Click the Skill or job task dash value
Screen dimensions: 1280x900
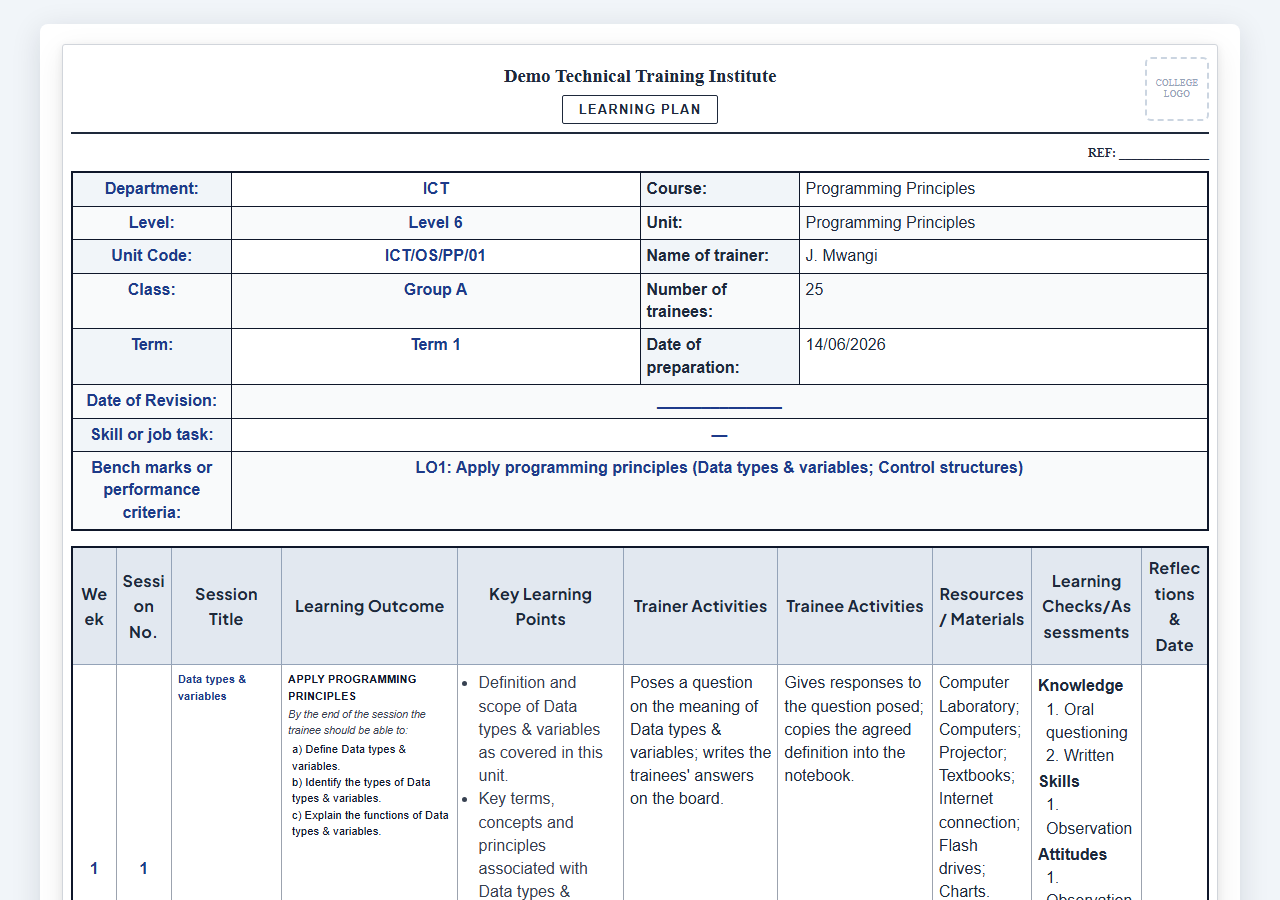719,435
